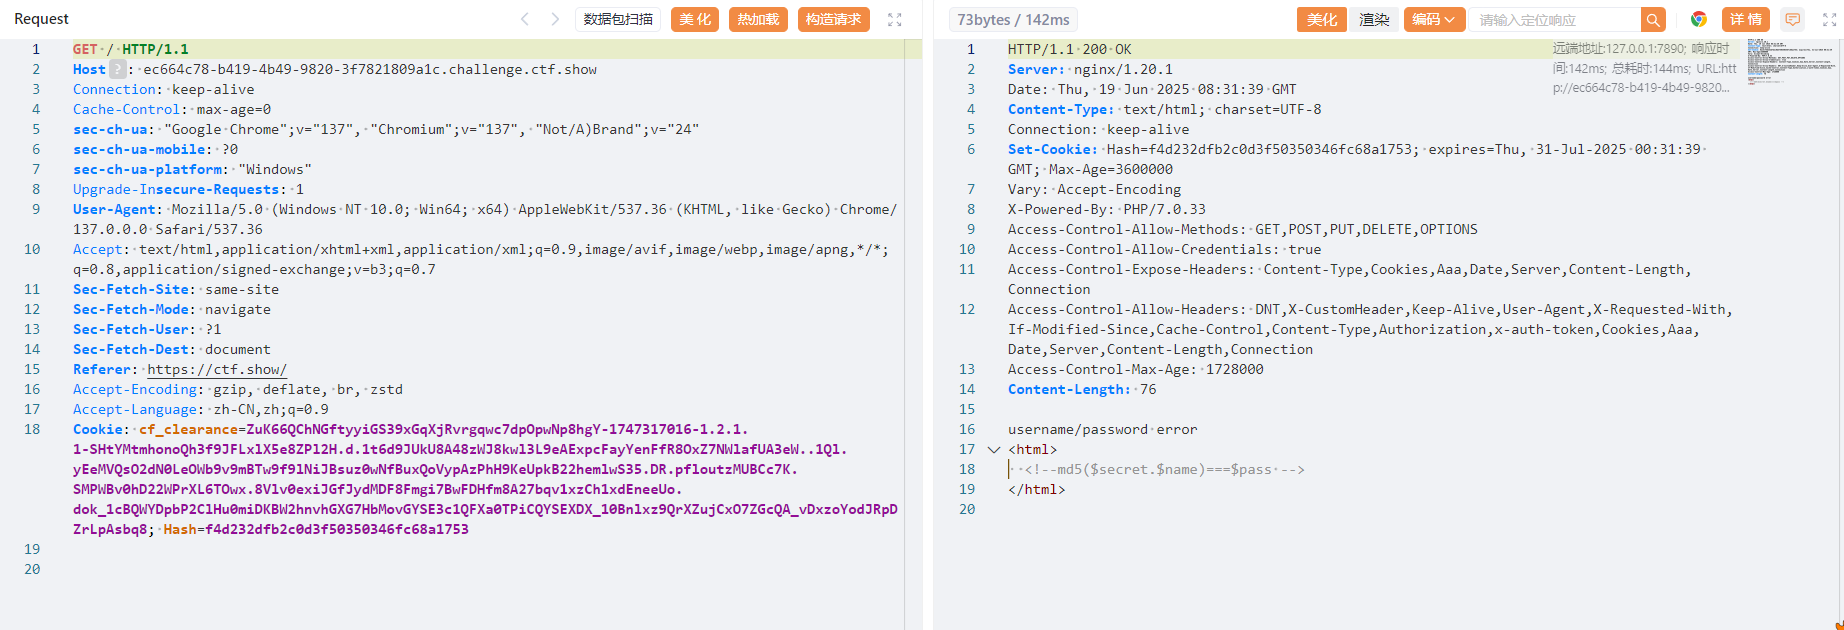Toggle 美化 beautify in the response panel
This screenshot has height=630, width=1844.
[x=1321, y=20]
